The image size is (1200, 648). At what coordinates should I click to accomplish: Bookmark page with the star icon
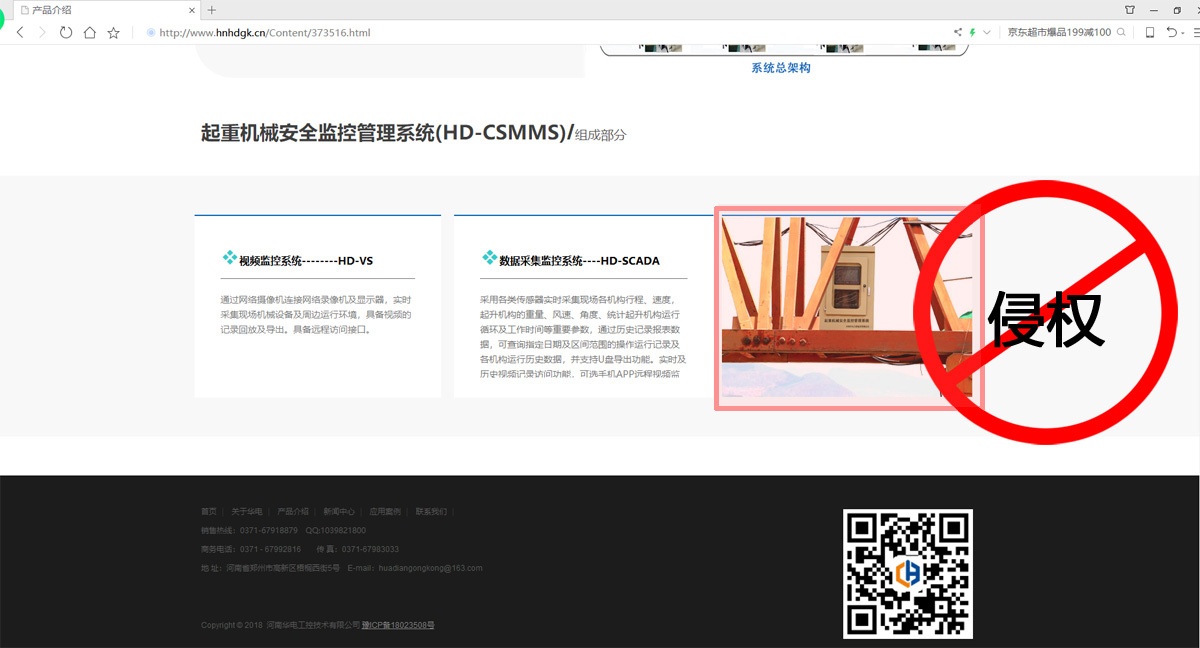[114, 32]
